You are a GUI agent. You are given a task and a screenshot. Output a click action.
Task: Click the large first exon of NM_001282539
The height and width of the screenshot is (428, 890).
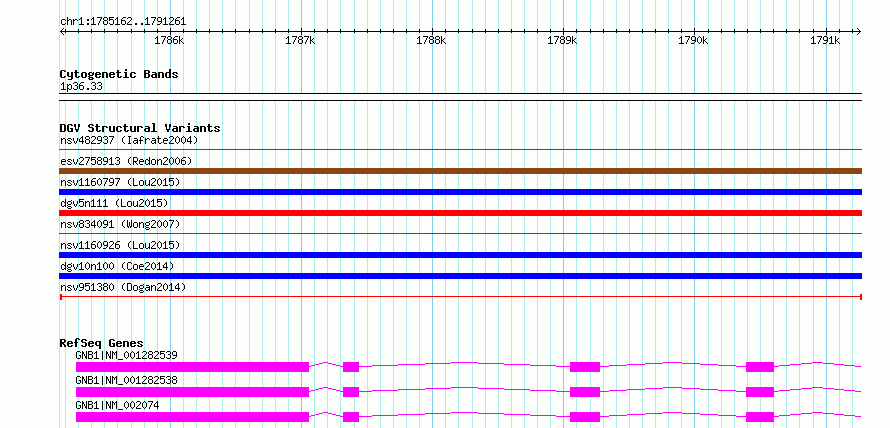click(192, 367)
